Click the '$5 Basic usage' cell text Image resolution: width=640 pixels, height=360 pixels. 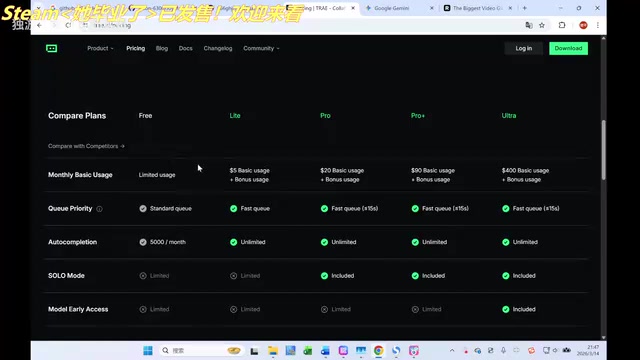(249, 171)
